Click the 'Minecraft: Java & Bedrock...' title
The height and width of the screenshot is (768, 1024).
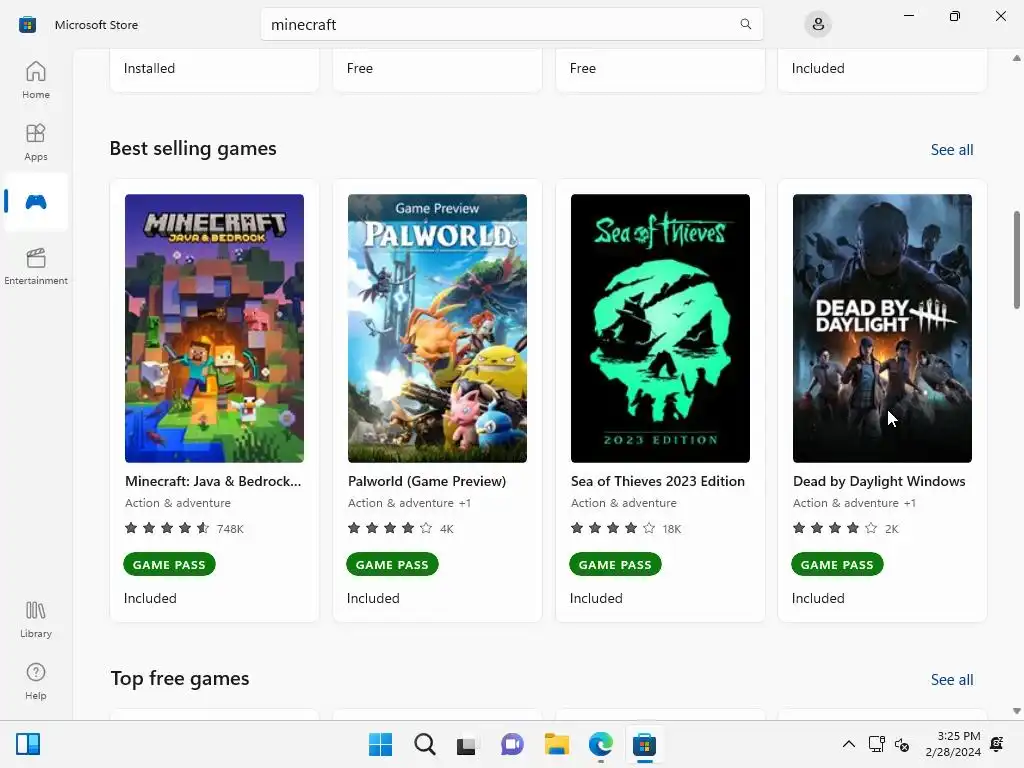coord(213,481)
